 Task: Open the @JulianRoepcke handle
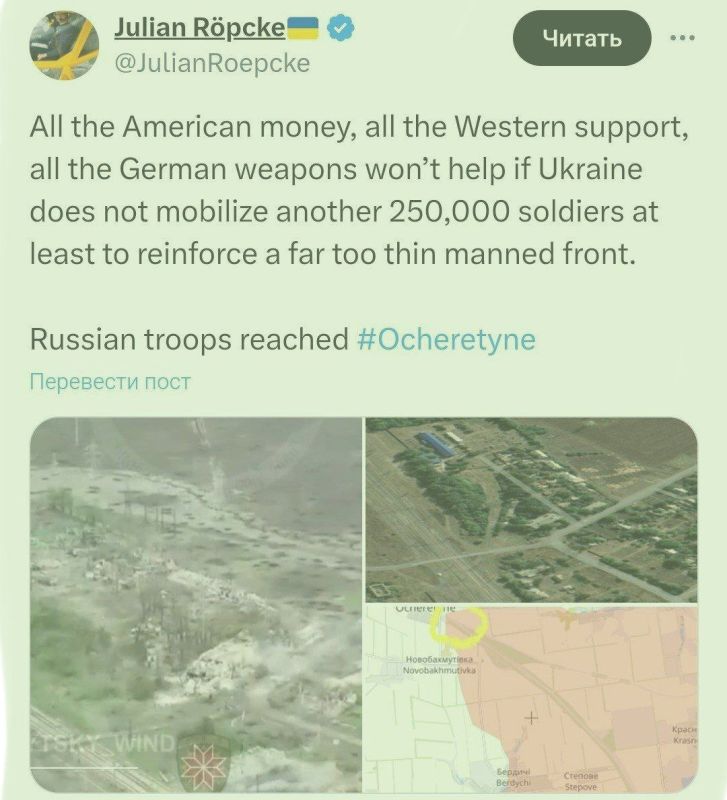tap(212, 63)
